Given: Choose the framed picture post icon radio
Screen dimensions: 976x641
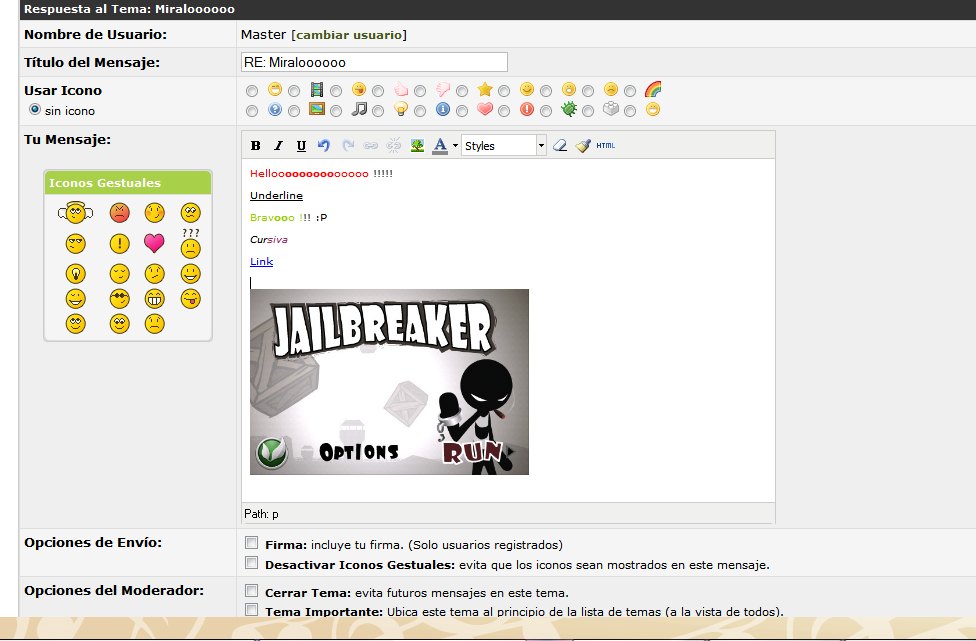Looking at the screenshot, I should point(294,111).
